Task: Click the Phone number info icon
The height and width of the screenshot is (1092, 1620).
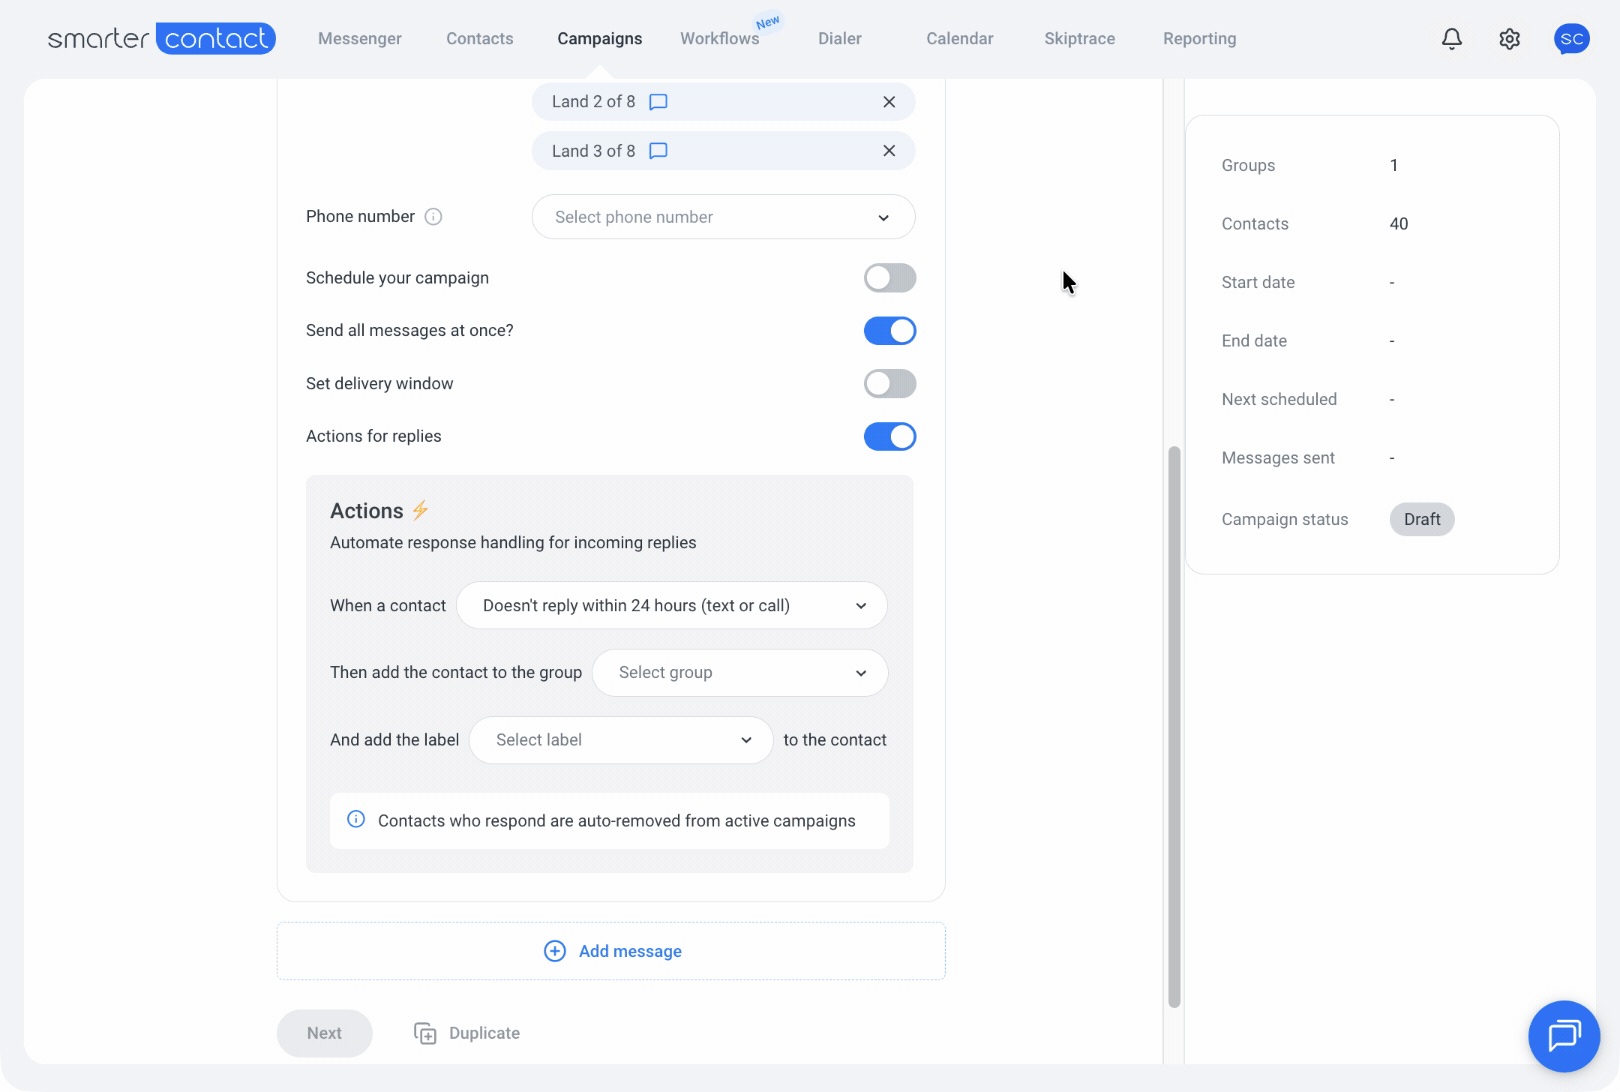Action: tap(433, 217)
